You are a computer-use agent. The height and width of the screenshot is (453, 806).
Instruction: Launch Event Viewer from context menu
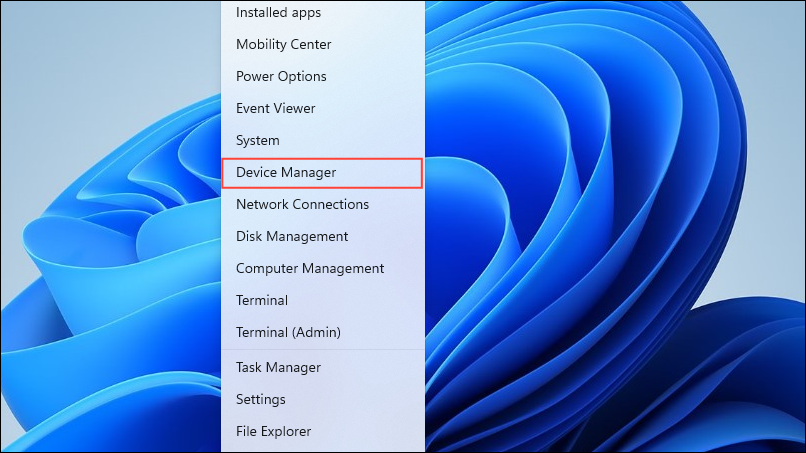click(323, 108)
